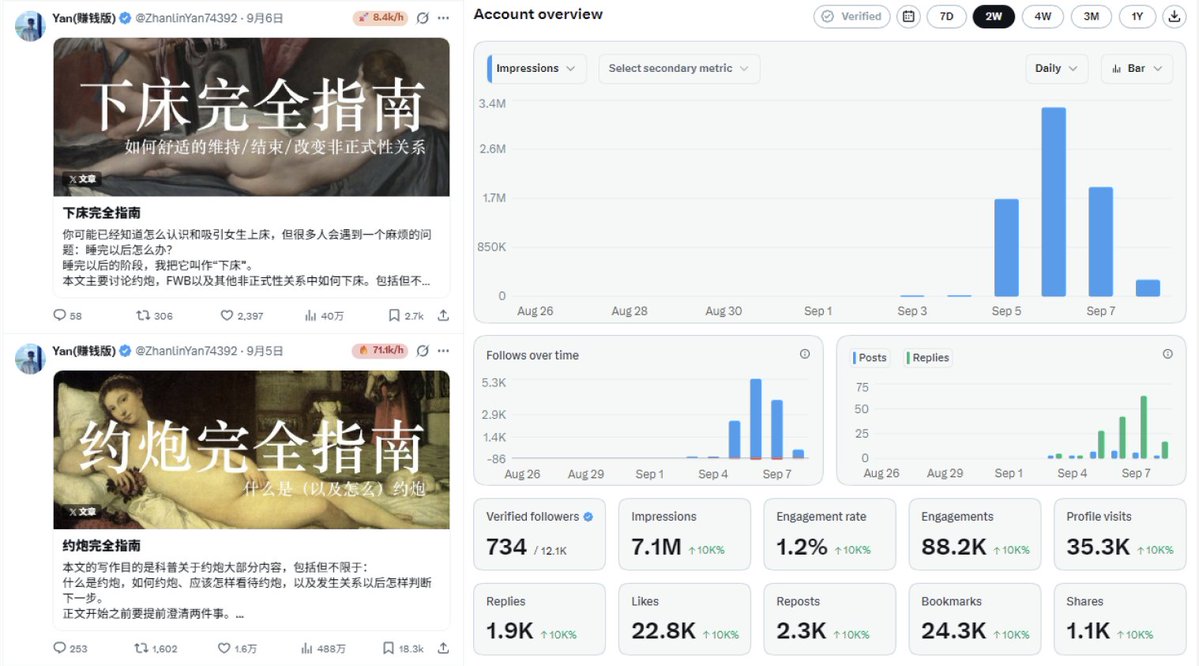Click reply icon on 下床完全指南 post
Screen dimensions: 1199x666
[60, 315]
